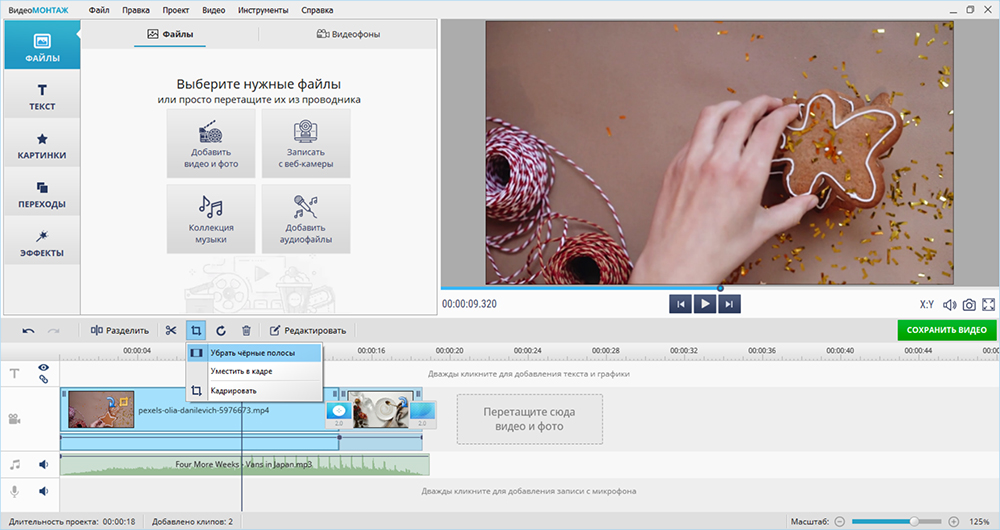Open the Видео menu
Viewport: 1000px width, 530px height.
(213, 10)
